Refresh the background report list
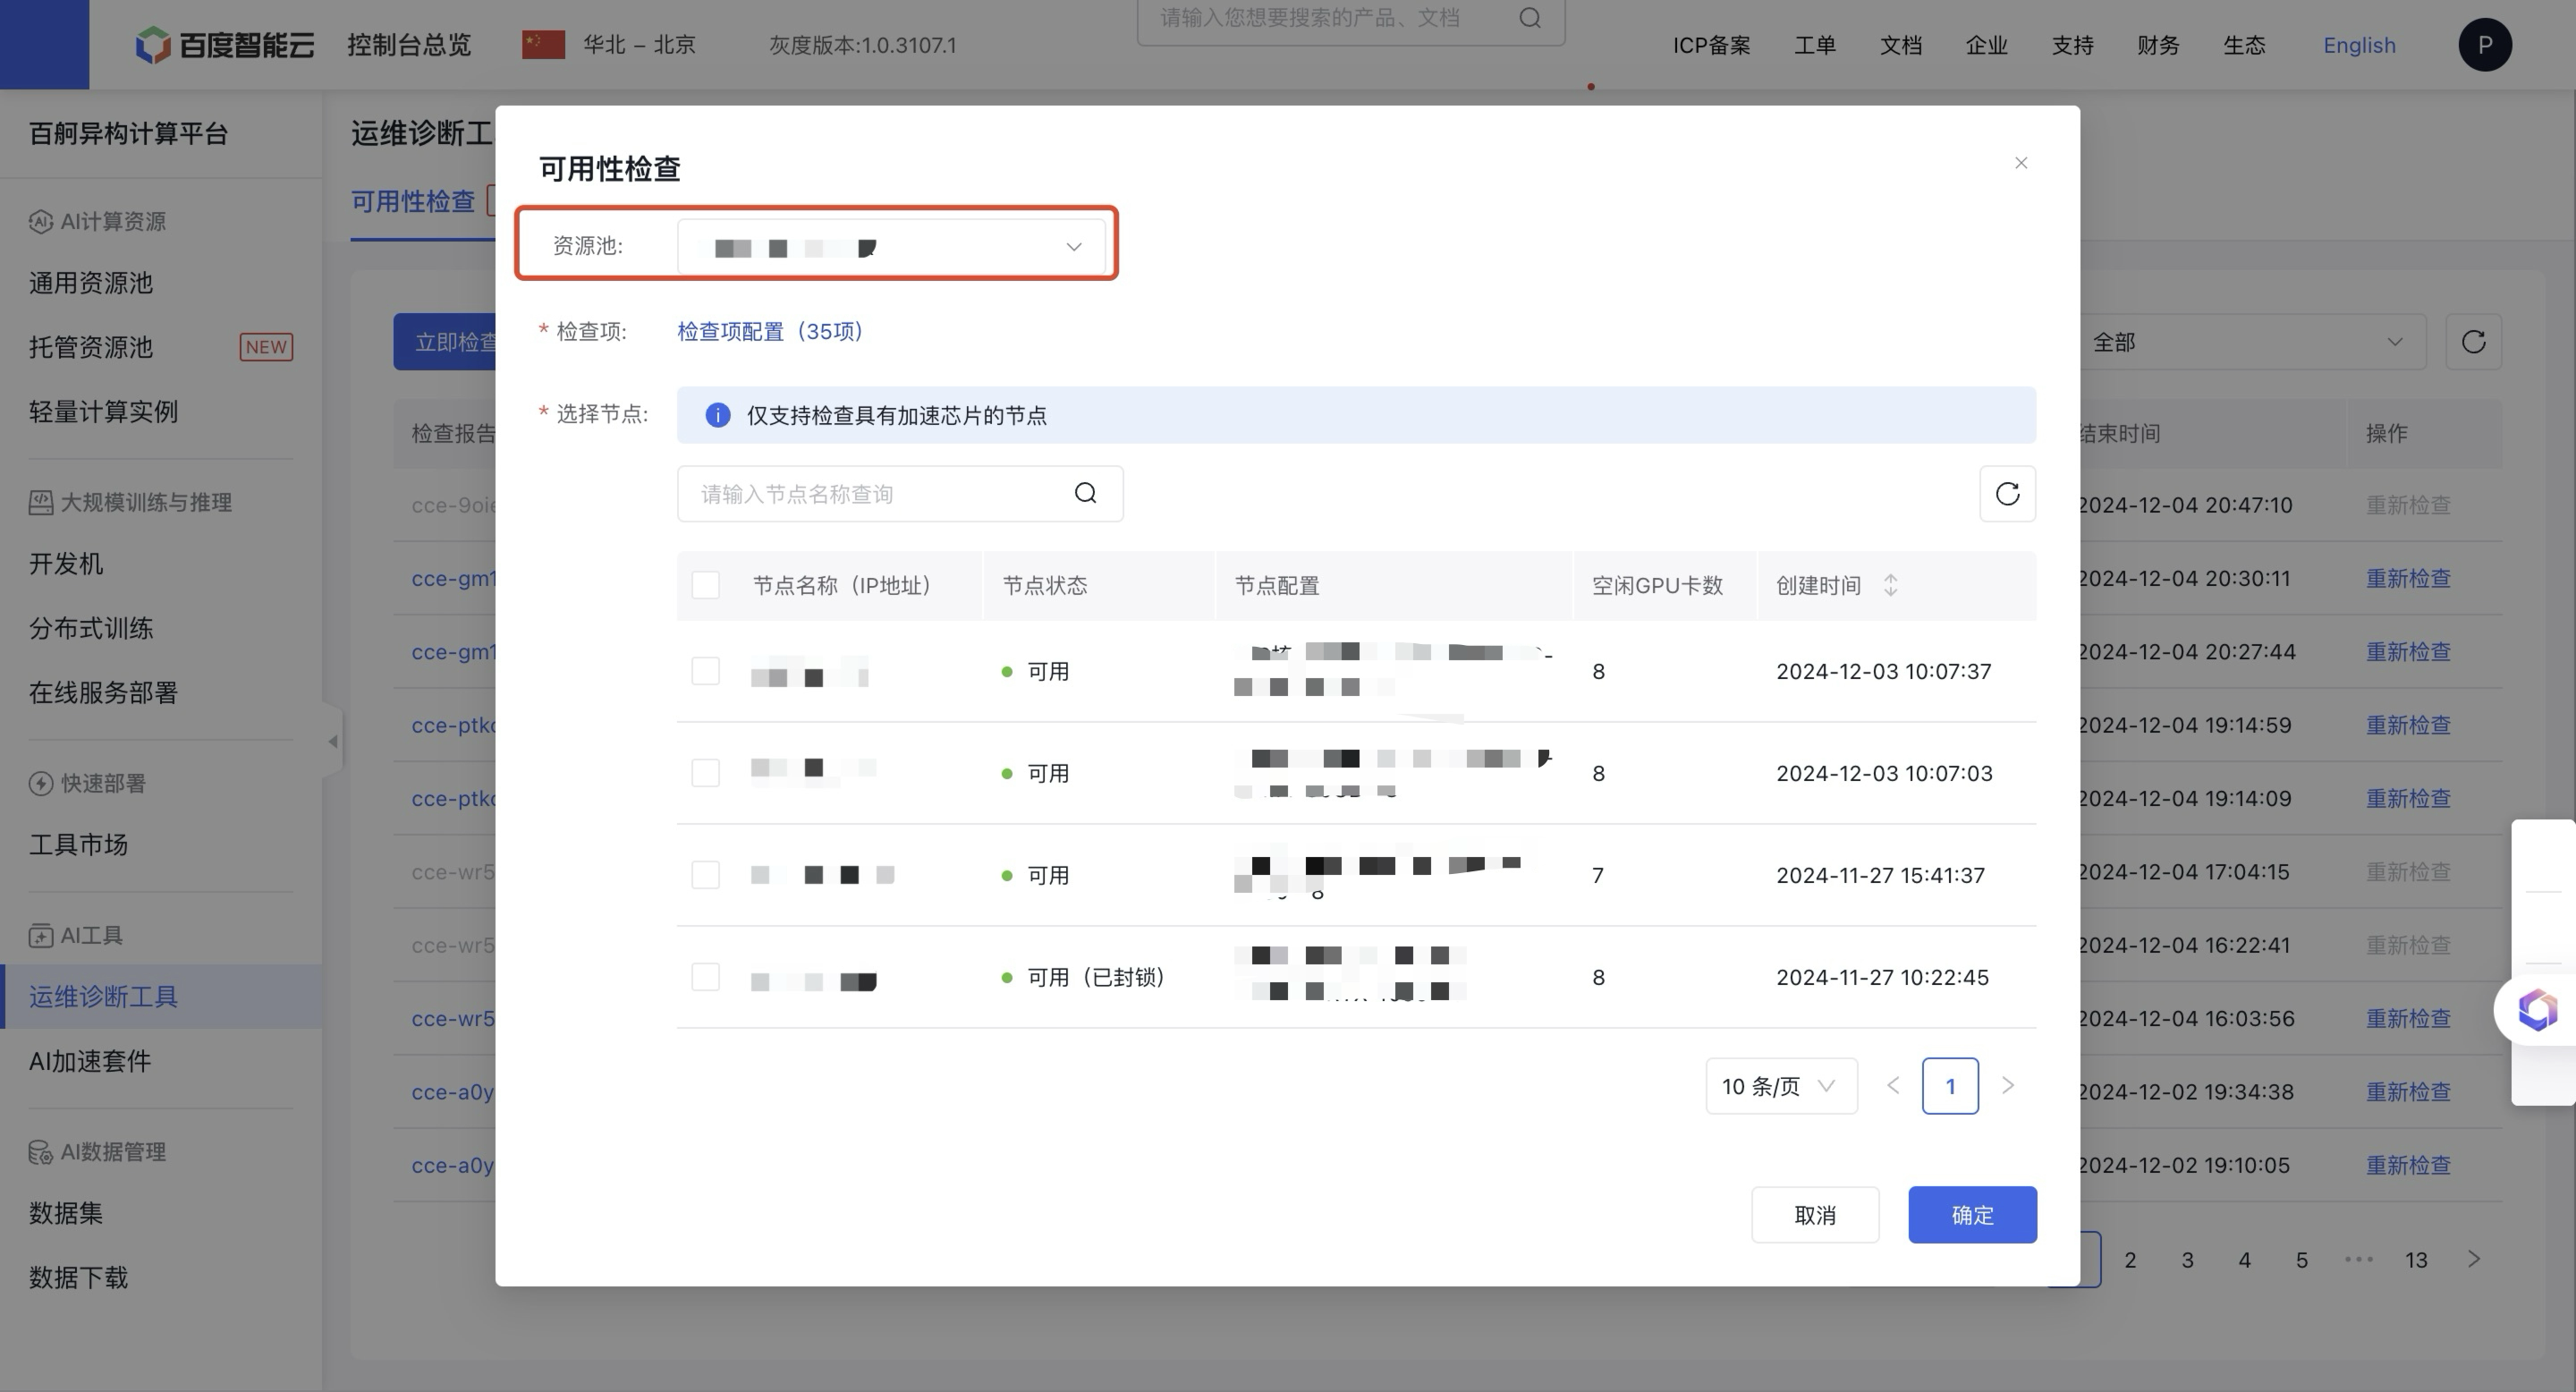 (x=2474, y=342)
